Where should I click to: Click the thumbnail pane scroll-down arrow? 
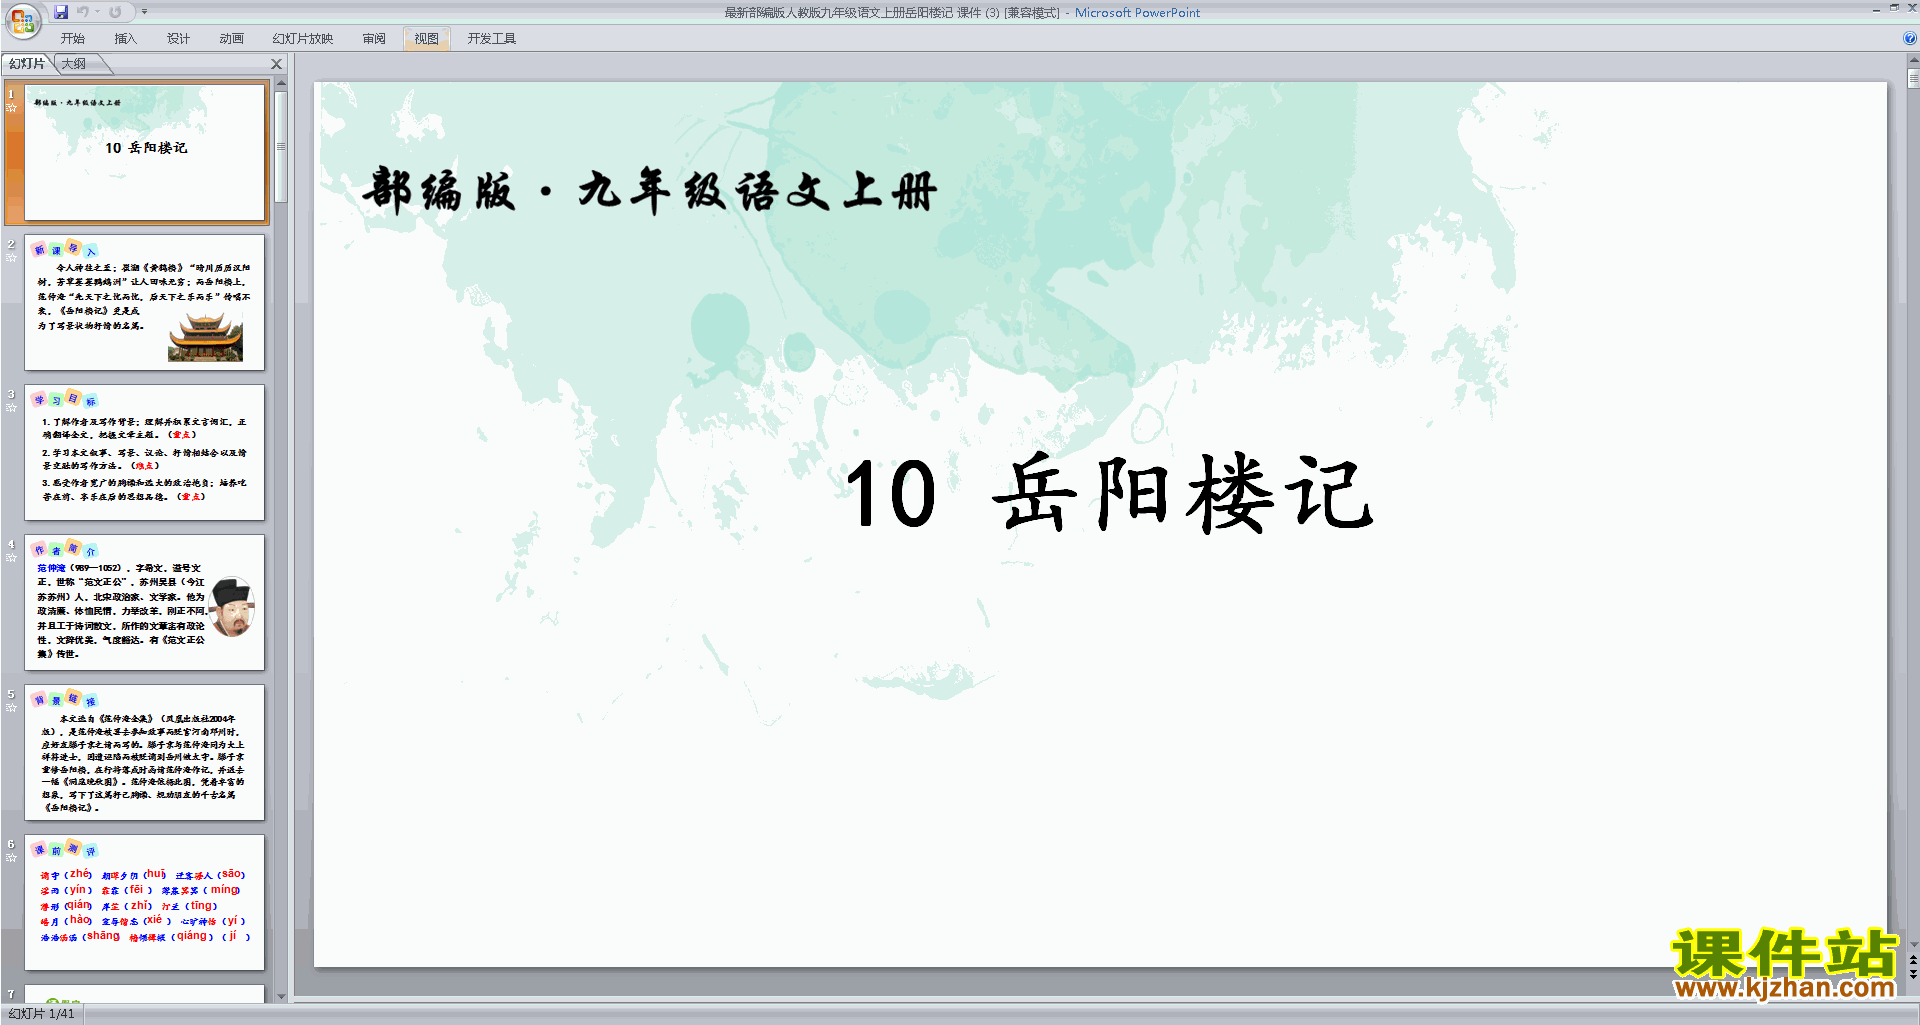coord(281,996)
